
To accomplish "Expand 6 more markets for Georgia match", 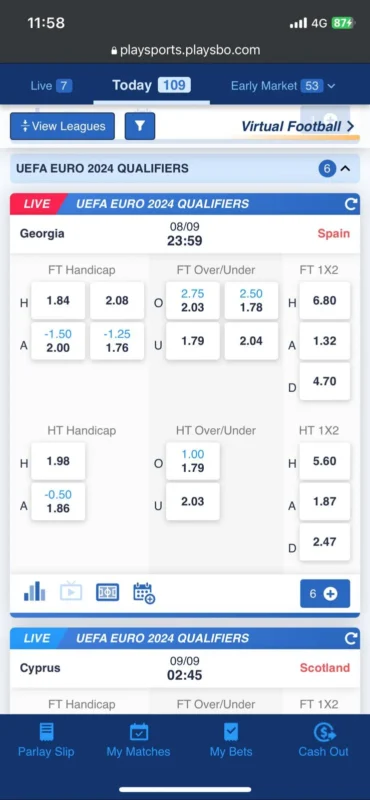I will [325, 593].
